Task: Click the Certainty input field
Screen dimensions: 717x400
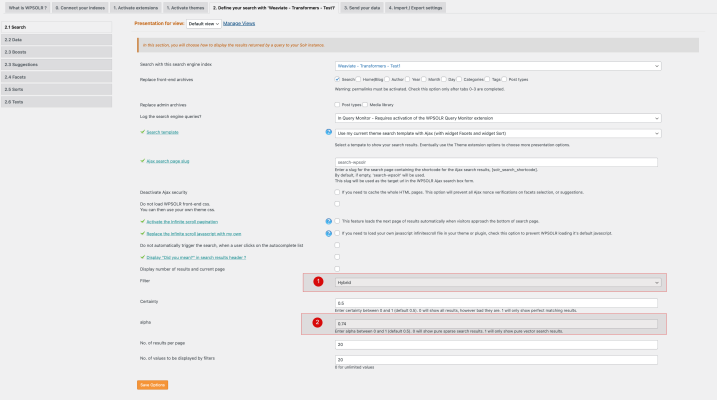Action: [x=496, y=303]
